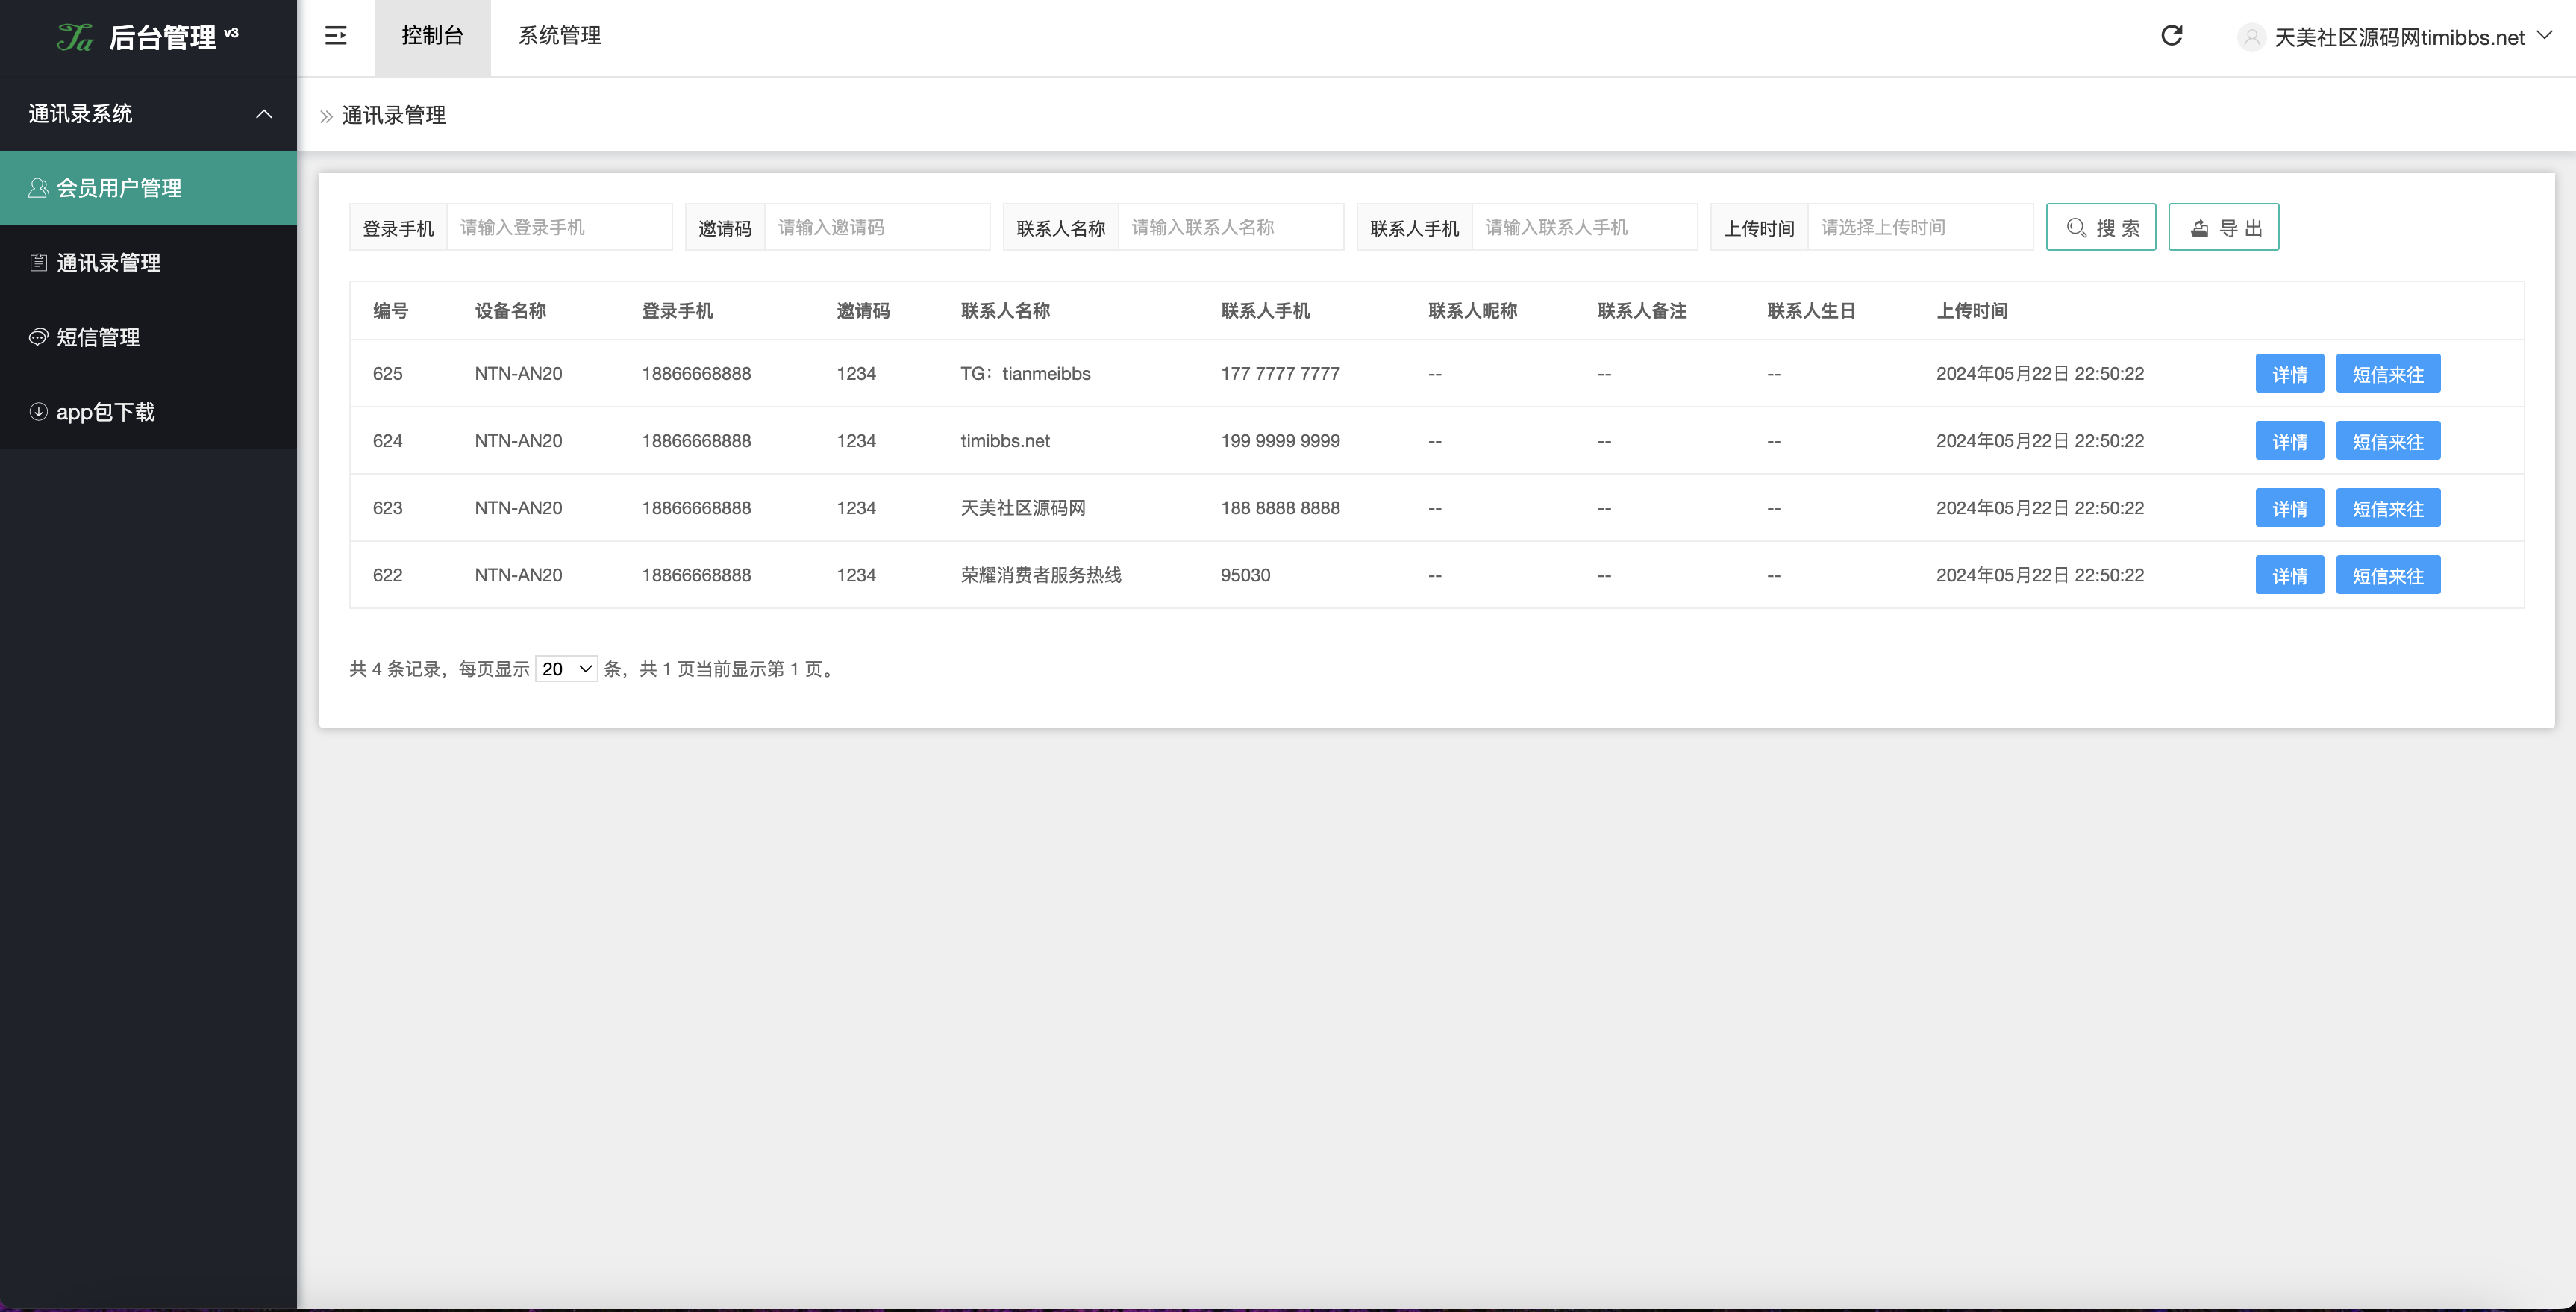Click the app包下载 download icon
Screen dimensions: 2576x1312
pos(38,412)
